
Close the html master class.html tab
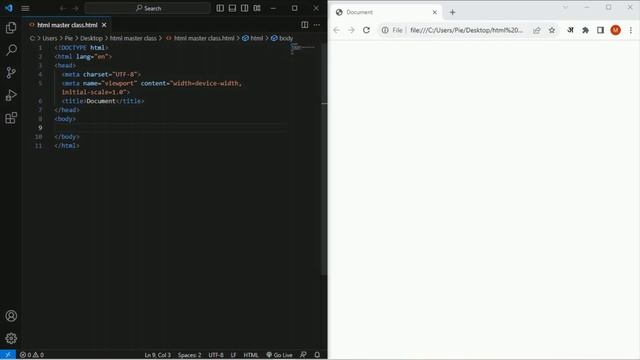pos(104,25)
